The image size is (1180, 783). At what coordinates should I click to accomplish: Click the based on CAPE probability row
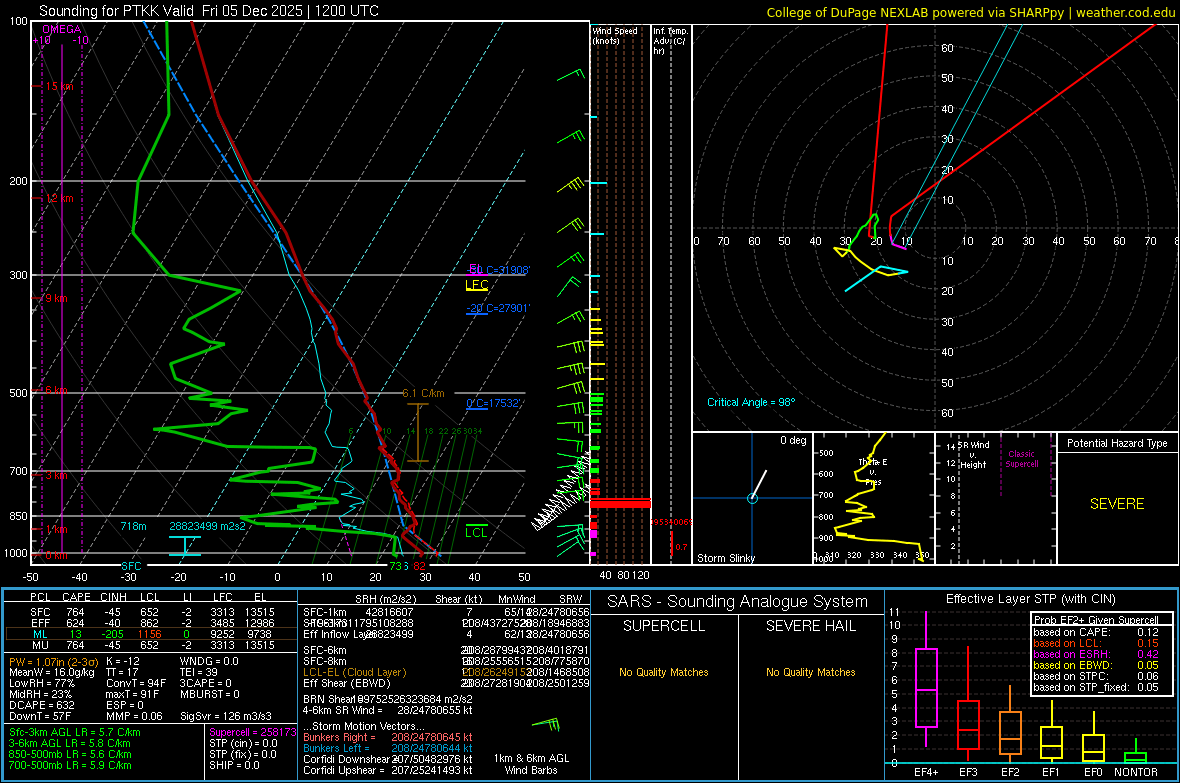[x=1096, y=632]
